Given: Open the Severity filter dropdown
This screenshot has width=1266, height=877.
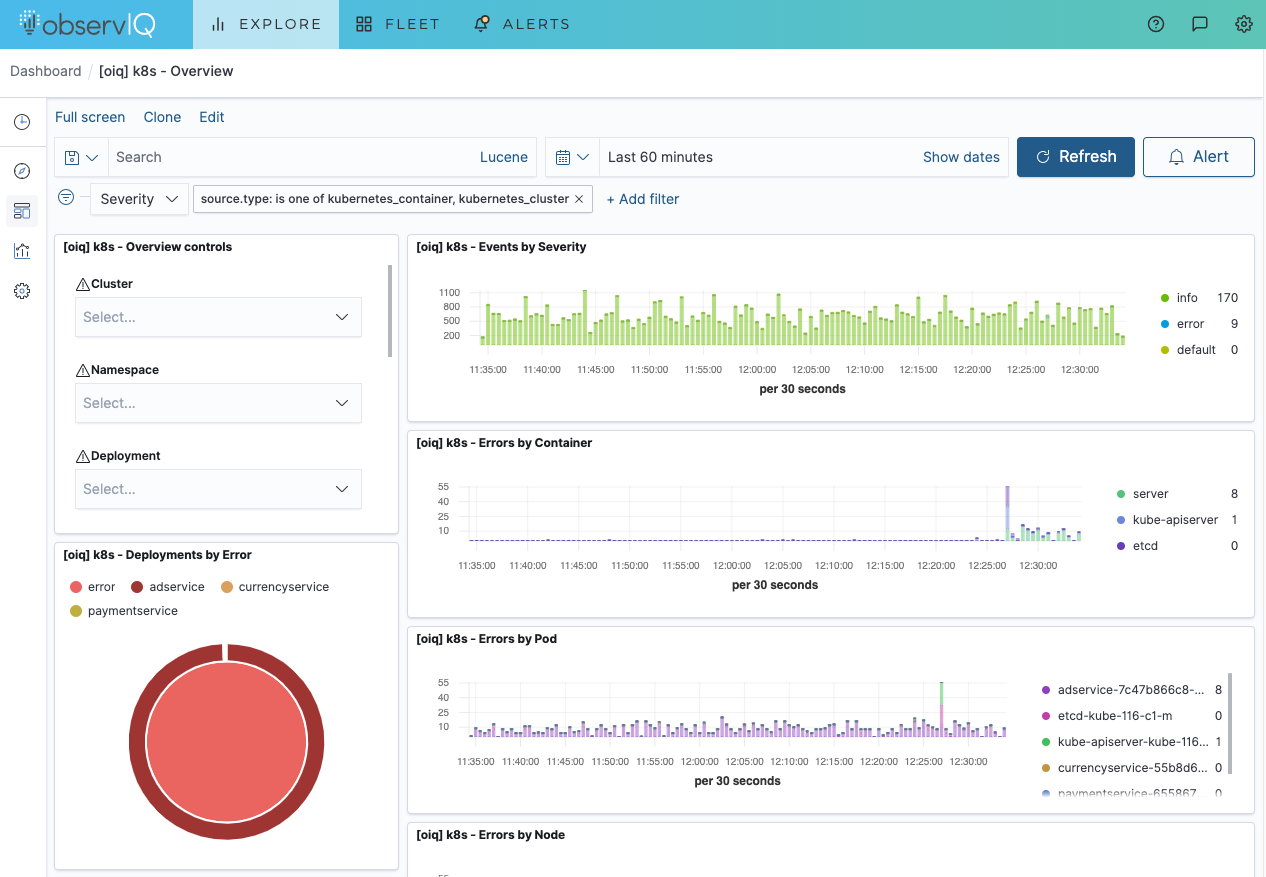Looking at the screenshot, I should 139,199.
